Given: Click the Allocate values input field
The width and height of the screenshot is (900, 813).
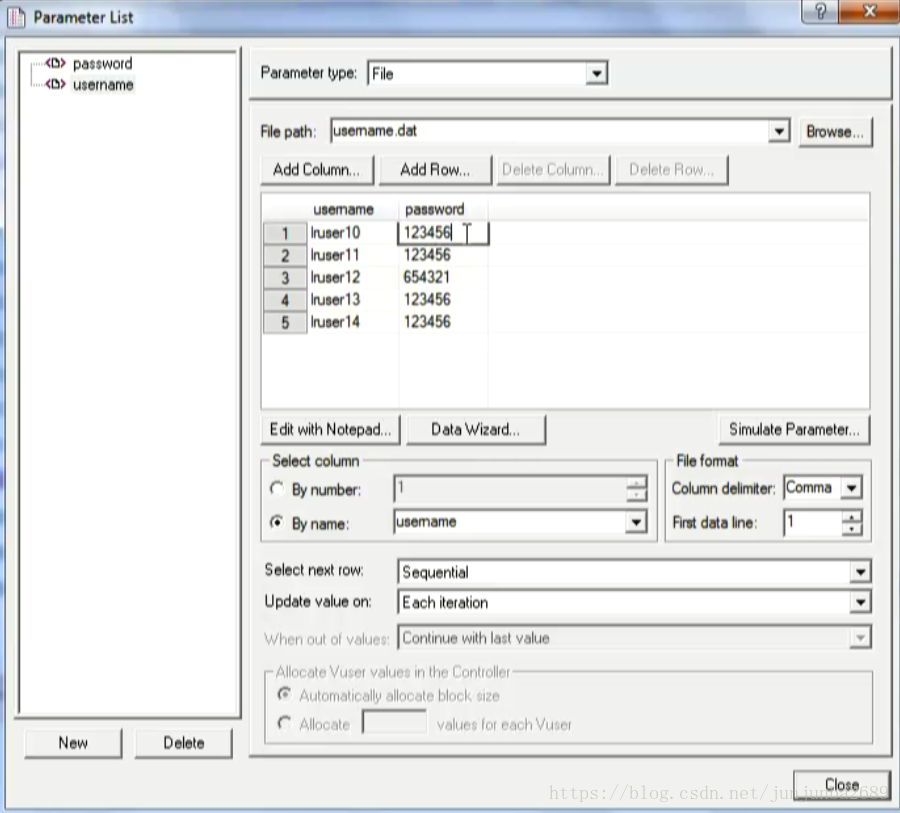Looking at the screenshot, I should click(394, 722).
